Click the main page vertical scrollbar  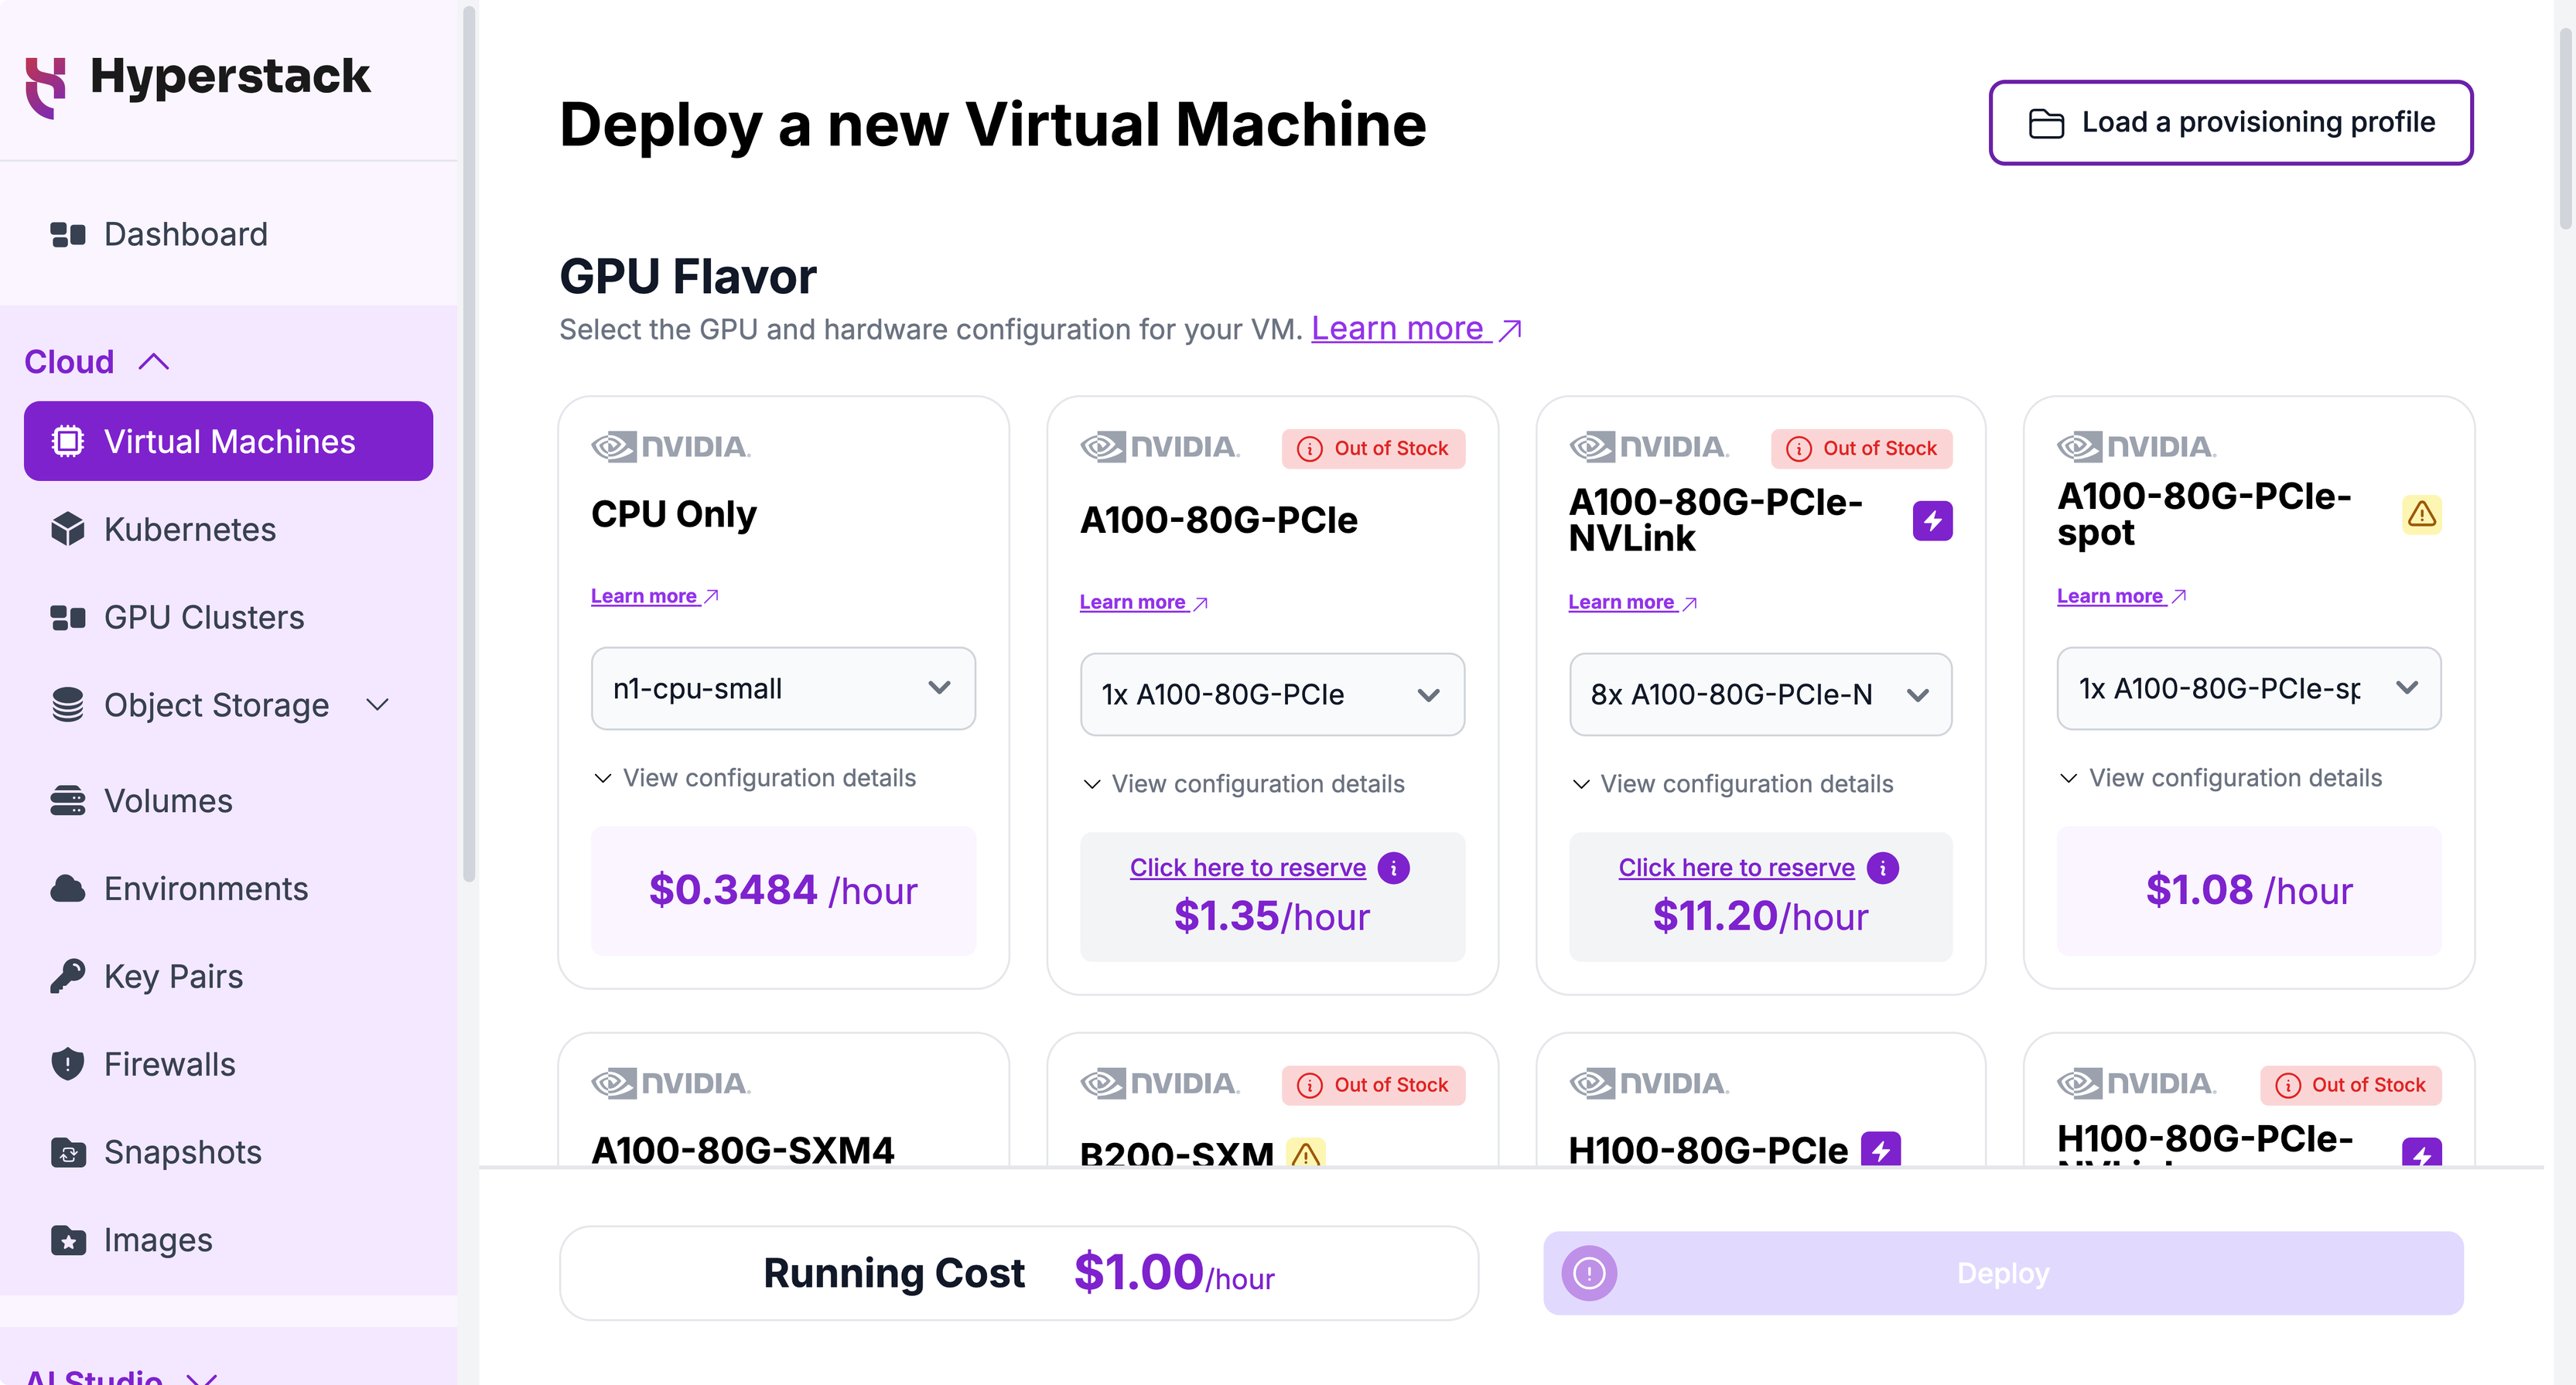coord(2566,130)
